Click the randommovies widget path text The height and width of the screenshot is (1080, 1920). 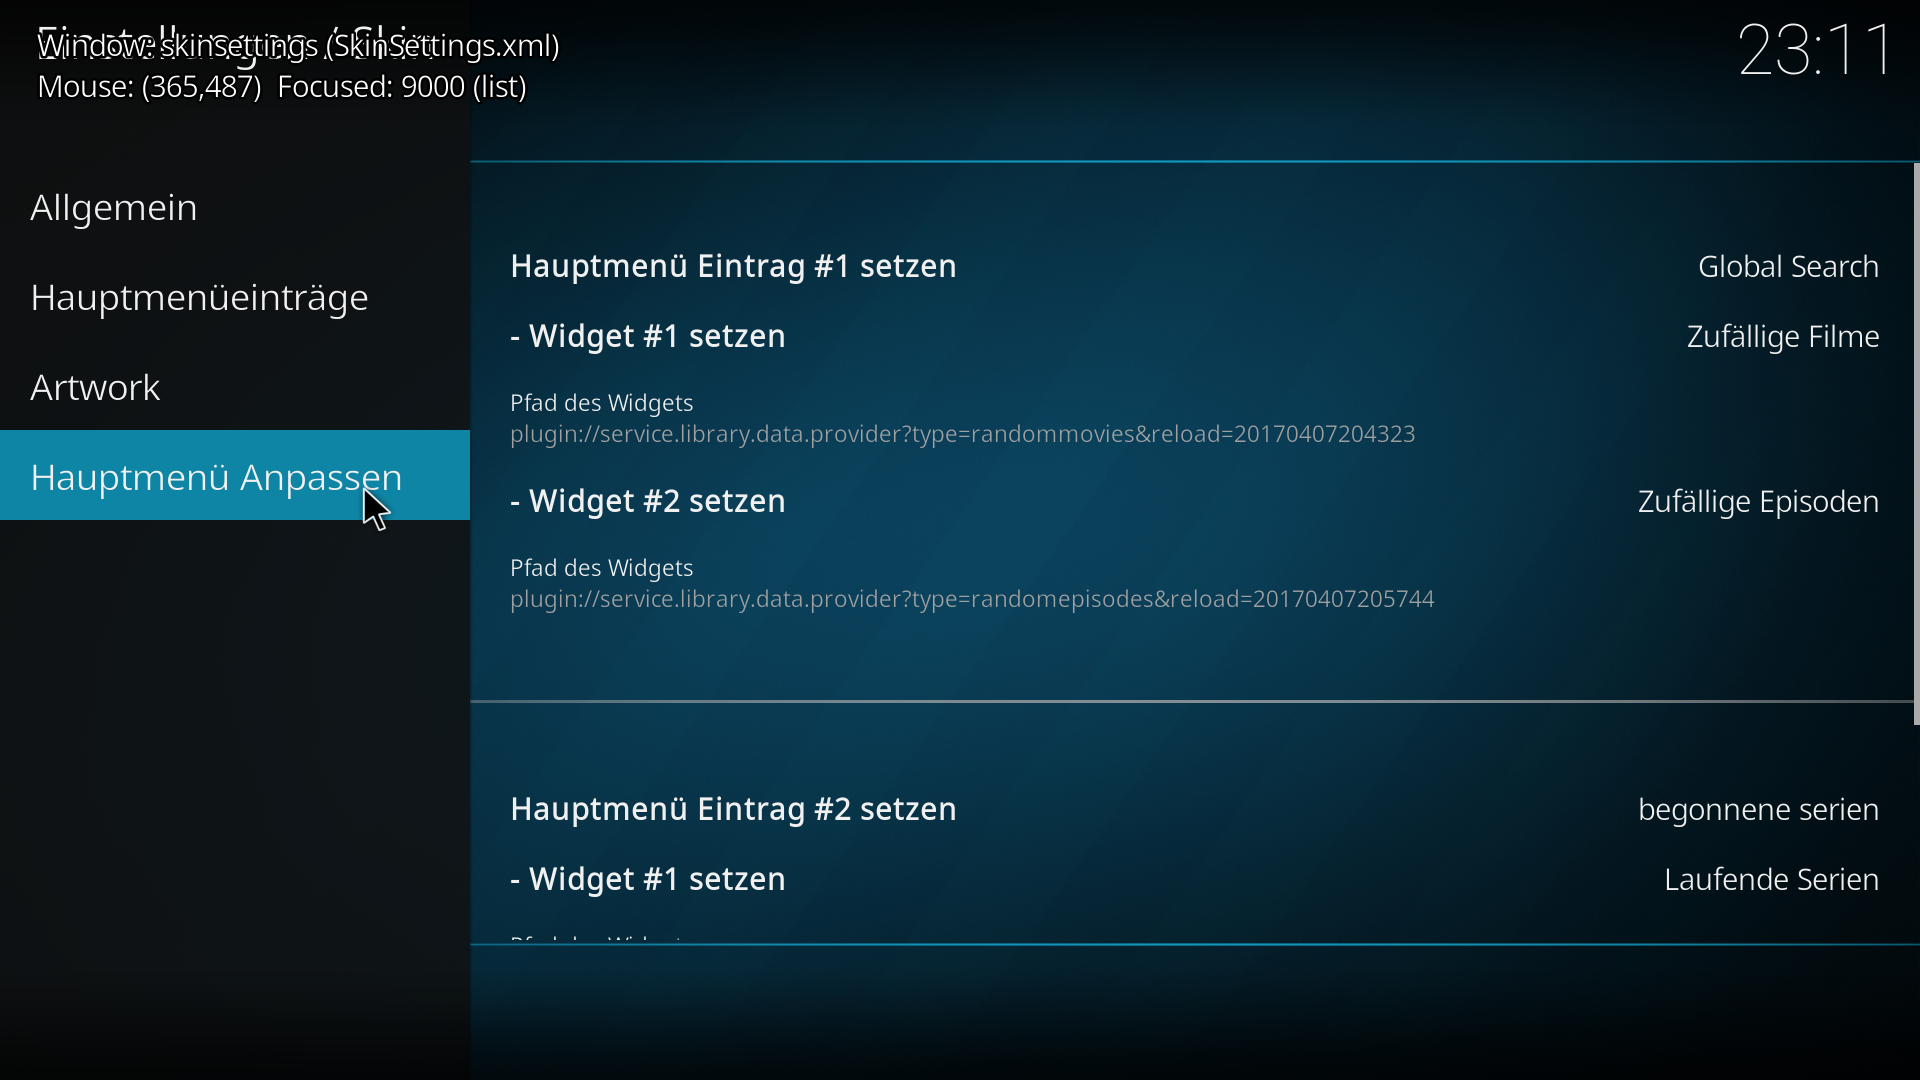tap(963, 435)
